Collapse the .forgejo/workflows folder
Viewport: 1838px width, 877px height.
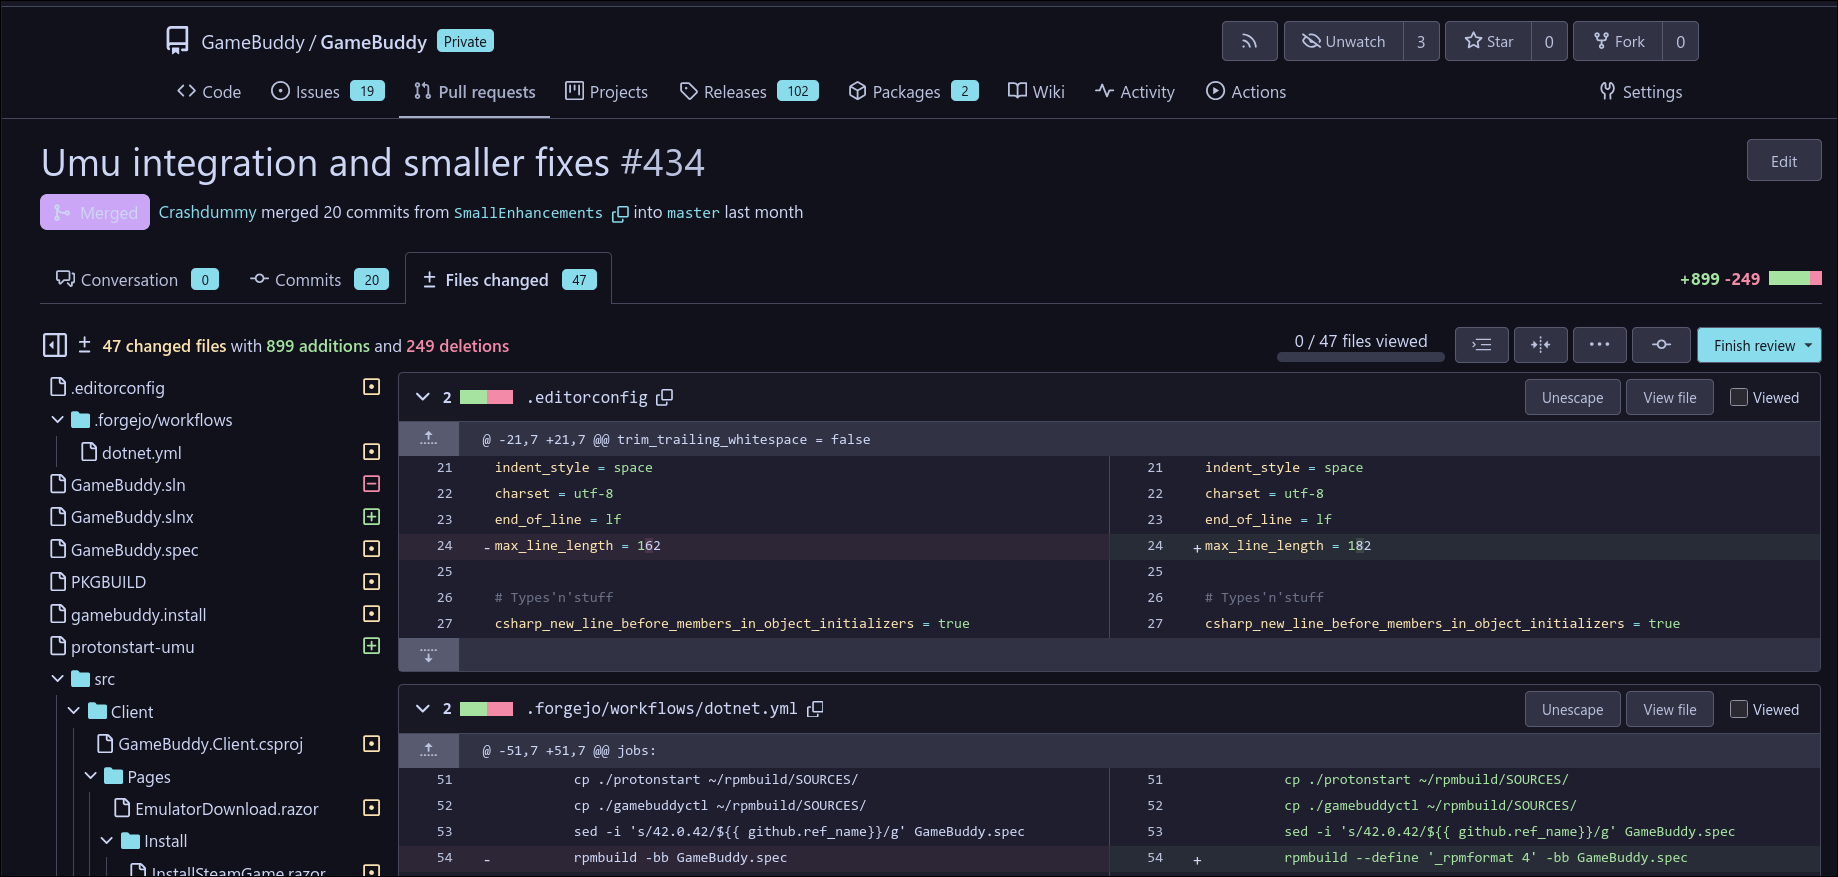[57, 420]
